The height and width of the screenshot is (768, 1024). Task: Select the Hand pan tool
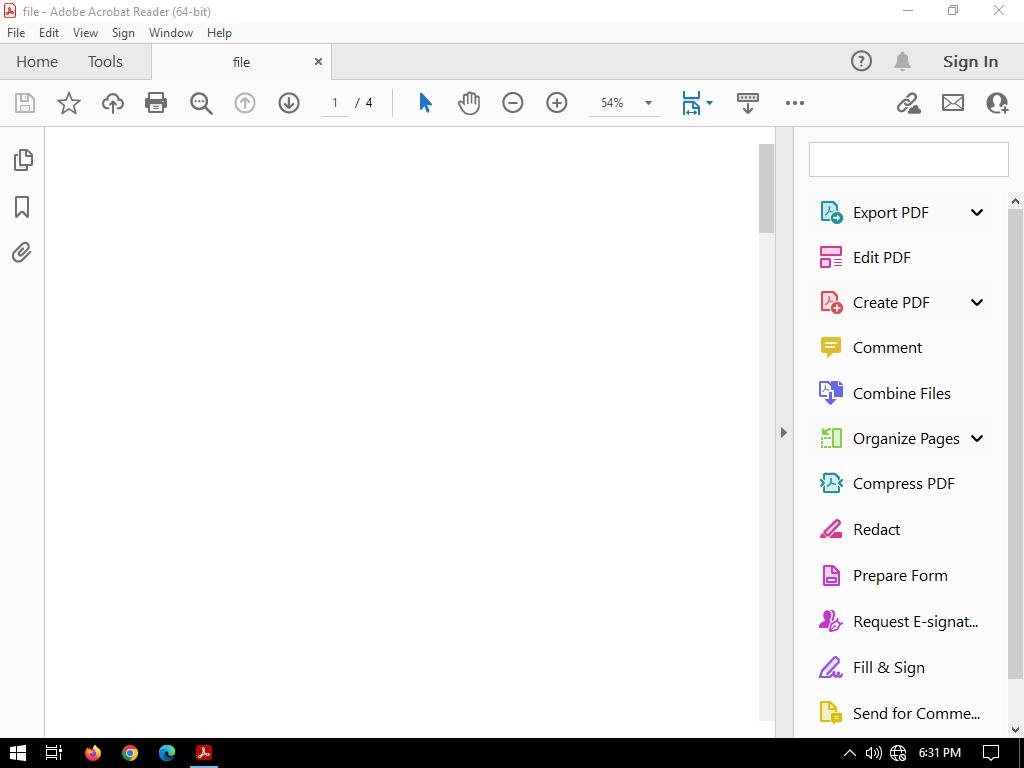[x=469, y=103]
